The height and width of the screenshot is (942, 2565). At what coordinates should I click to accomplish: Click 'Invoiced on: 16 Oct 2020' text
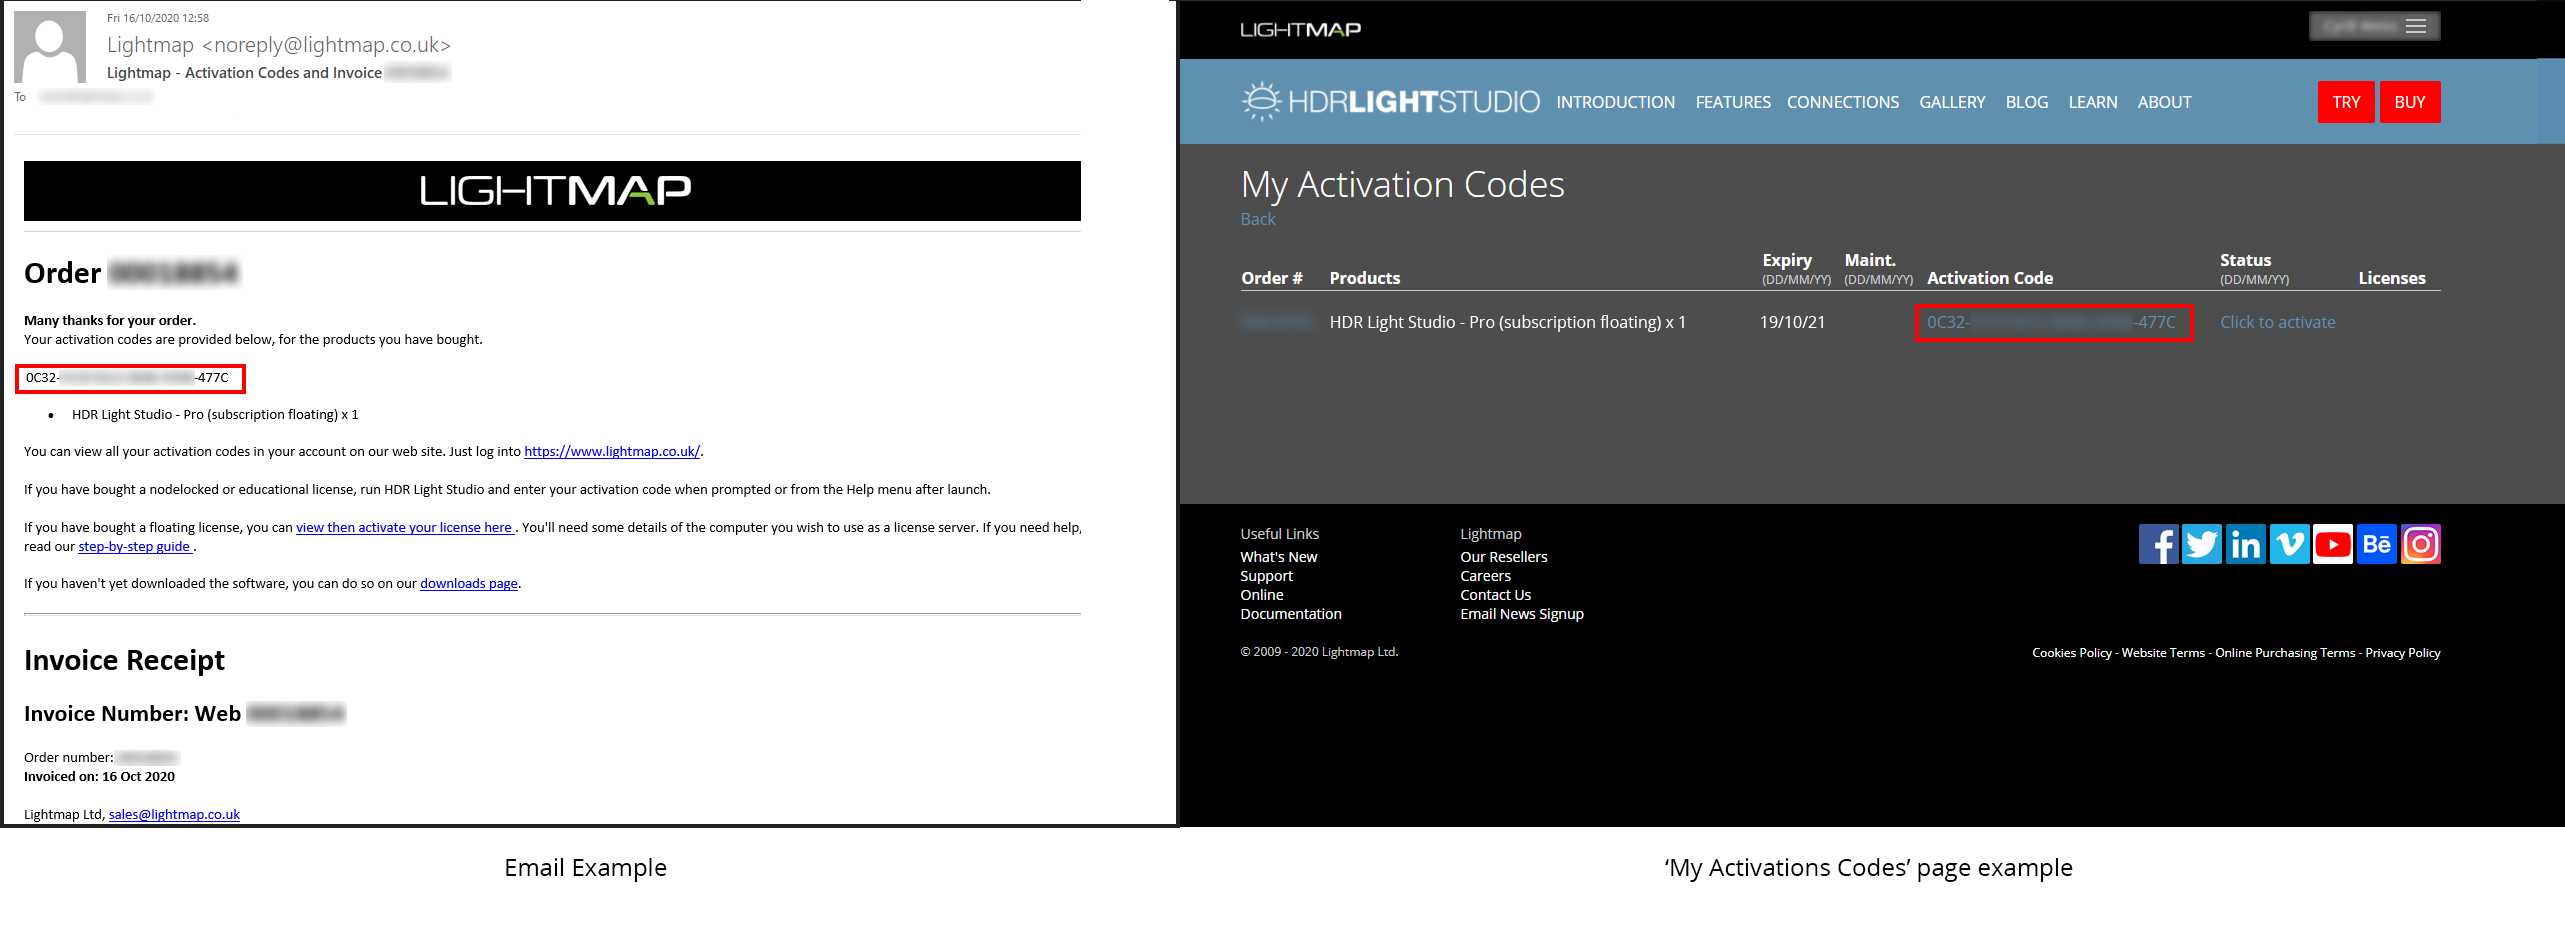99,776
